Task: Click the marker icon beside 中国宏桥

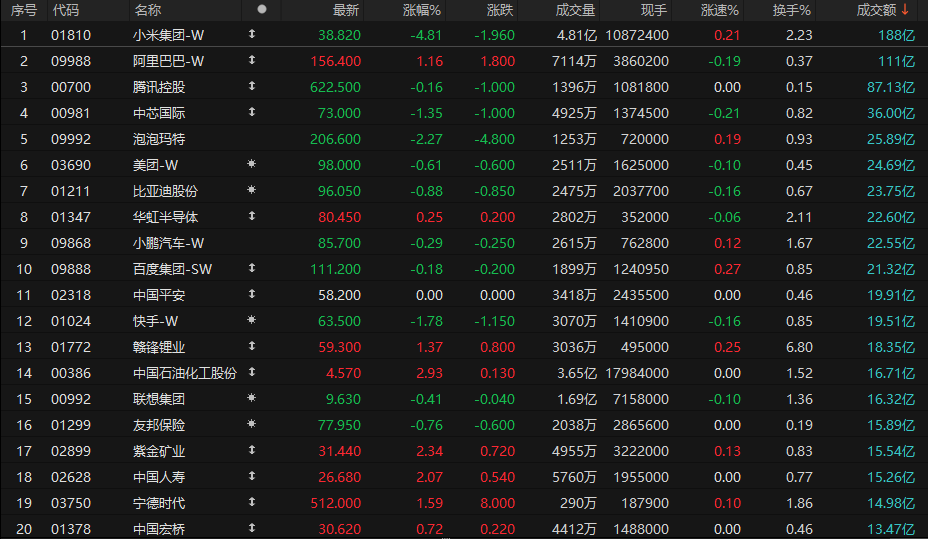Action: (252, 528)
